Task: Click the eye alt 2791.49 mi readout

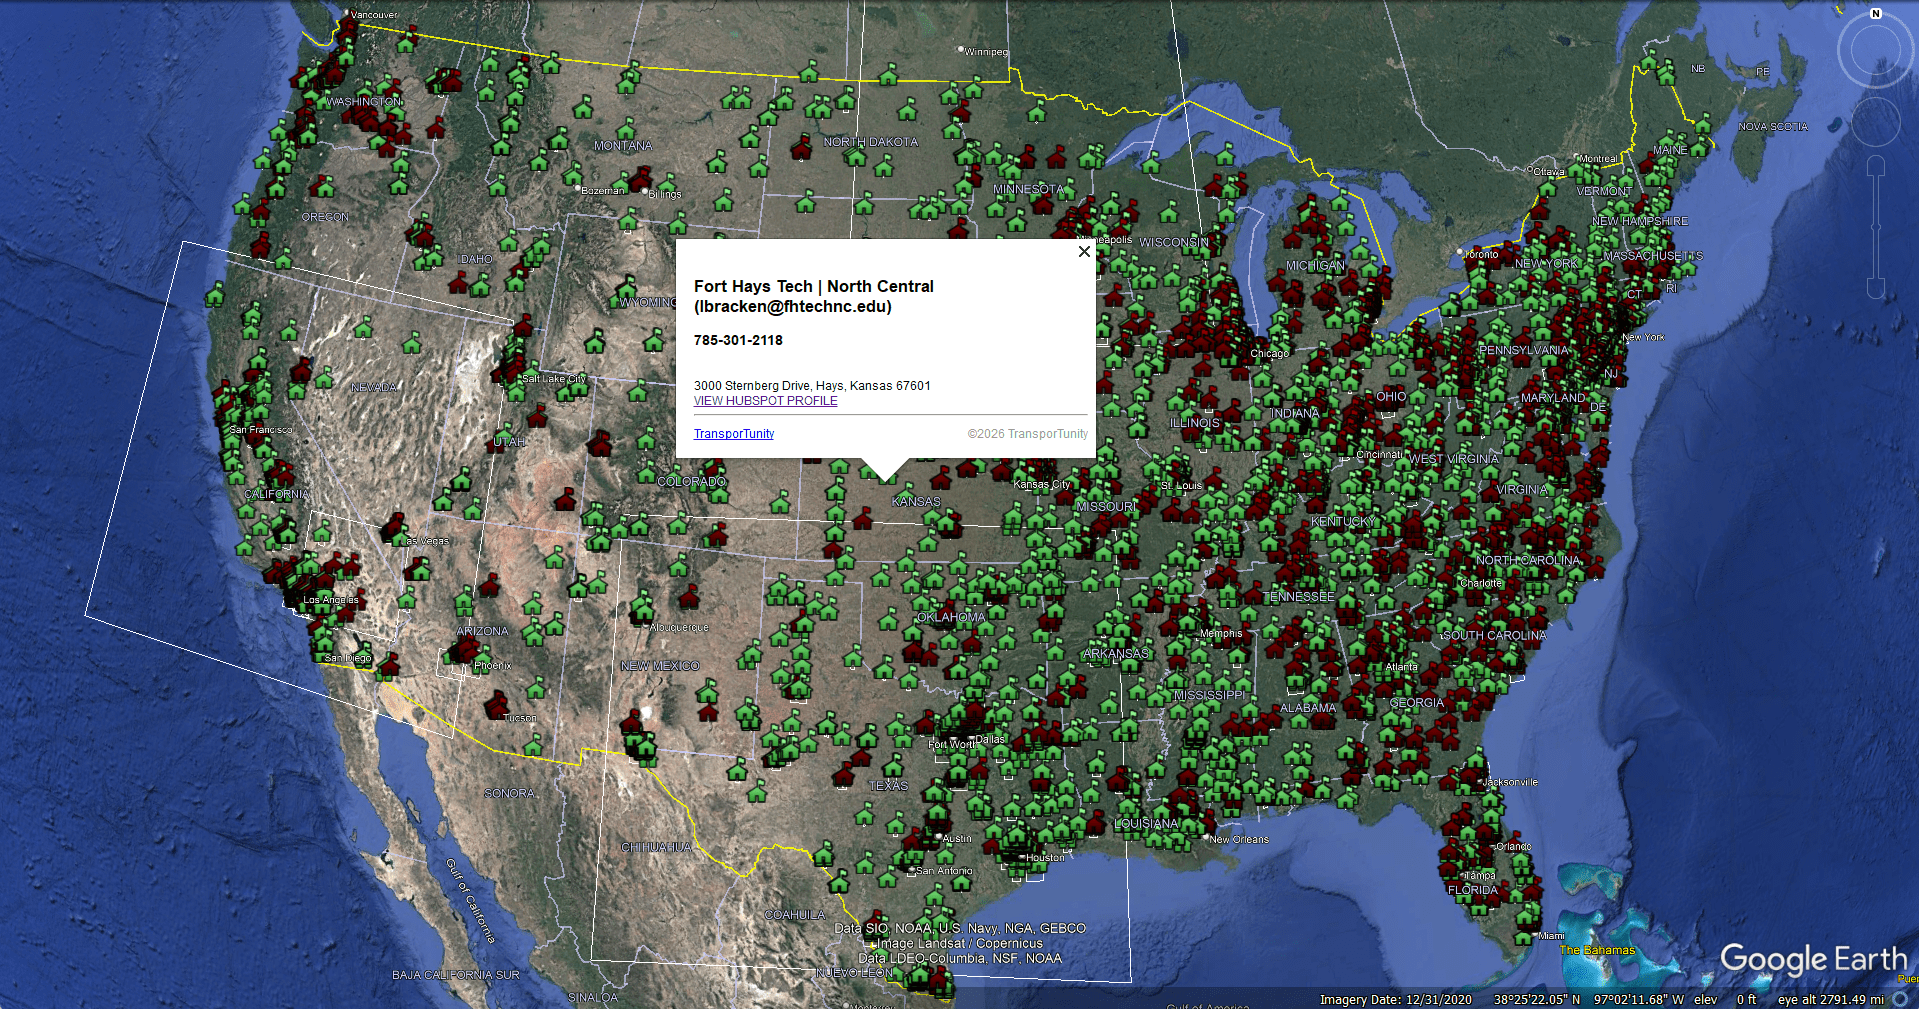Action: click(1830, 999)
